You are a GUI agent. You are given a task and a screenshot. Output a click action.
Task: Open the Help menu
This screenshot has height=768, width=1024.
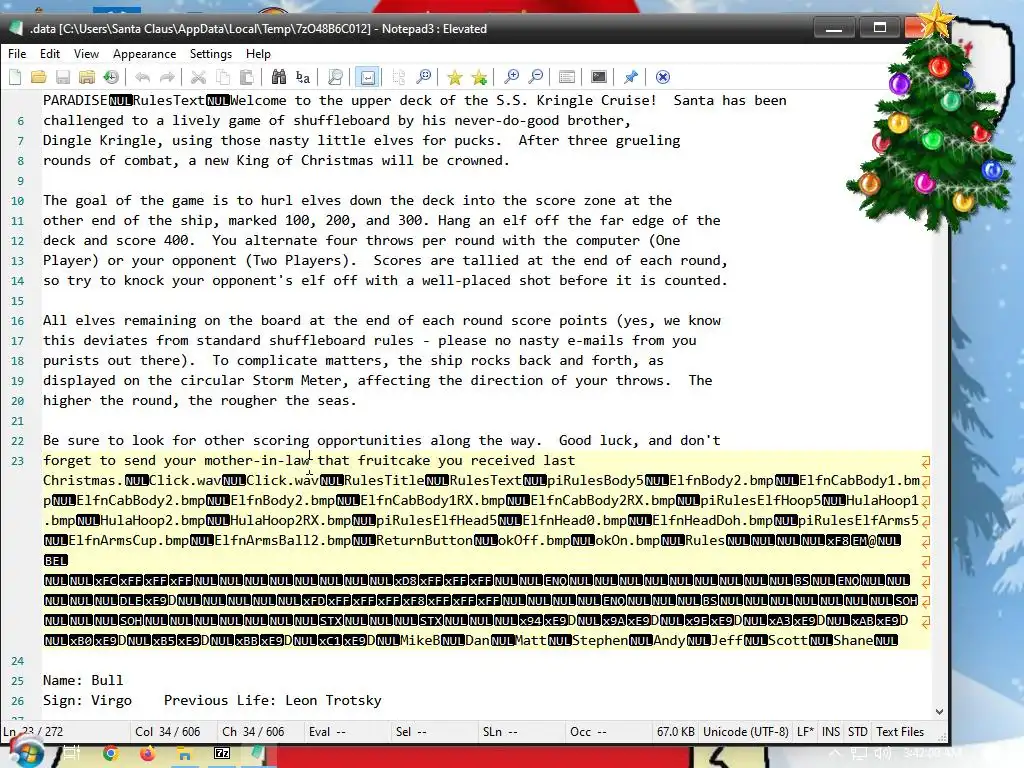tap(258, 54)
